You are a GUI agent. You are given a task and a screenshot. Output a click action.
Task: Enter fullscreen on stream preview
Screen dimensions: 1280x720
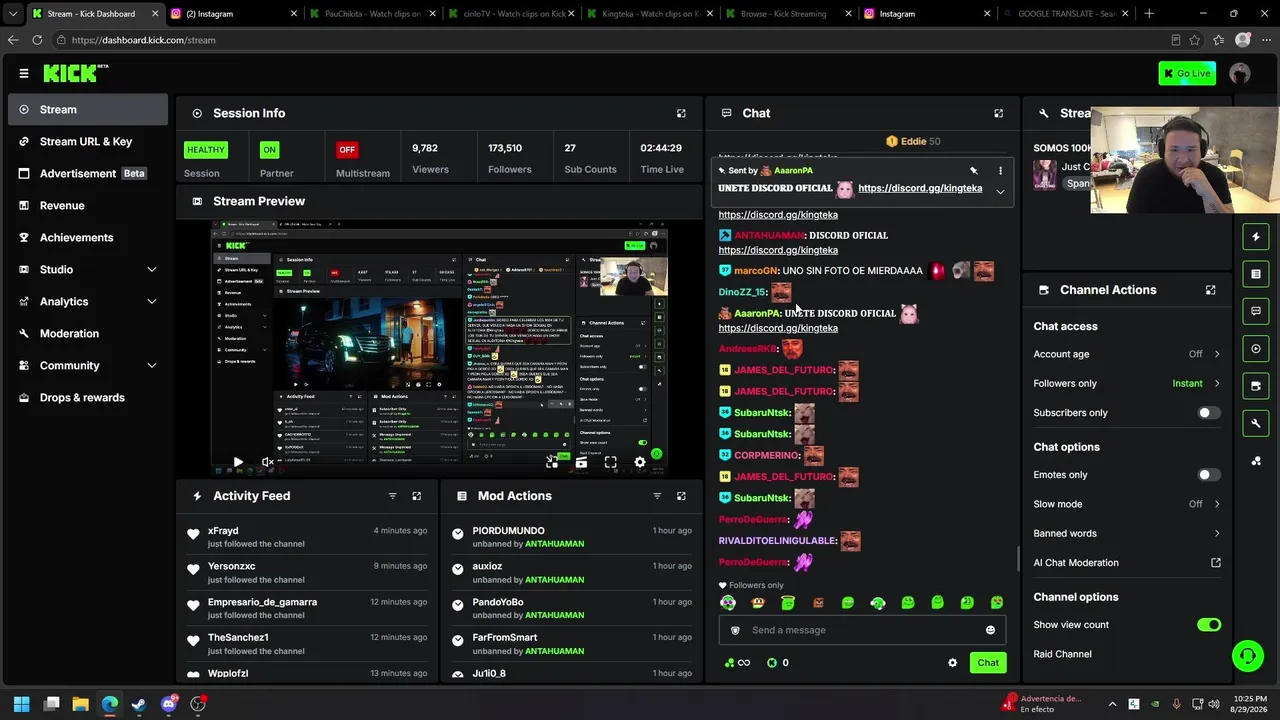[610, 462]
